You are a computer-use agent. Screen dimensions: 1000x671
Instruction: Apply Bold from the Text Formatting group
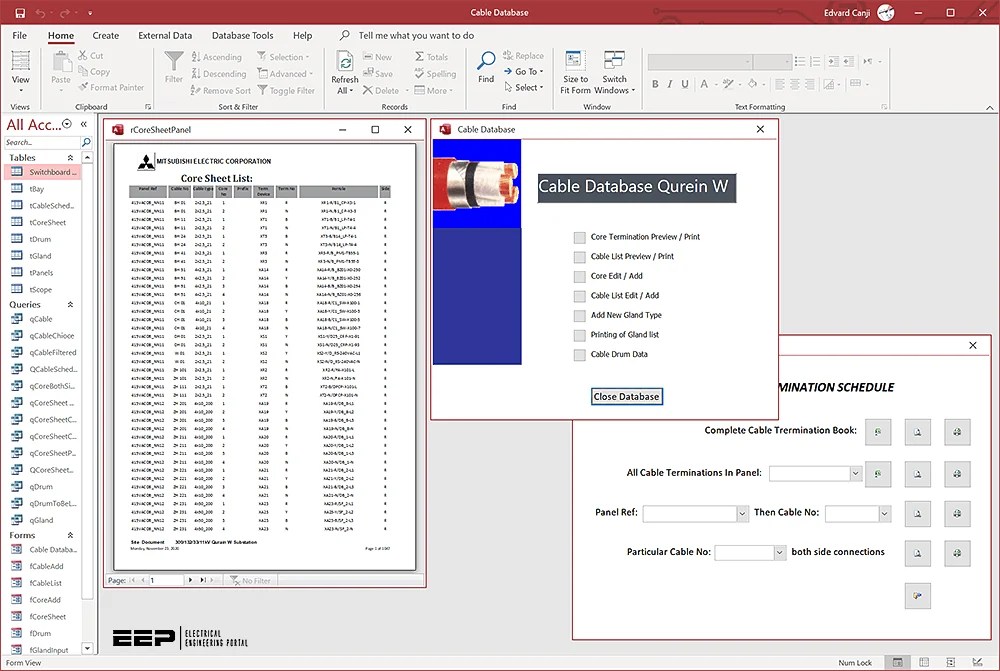pos(656,84)
